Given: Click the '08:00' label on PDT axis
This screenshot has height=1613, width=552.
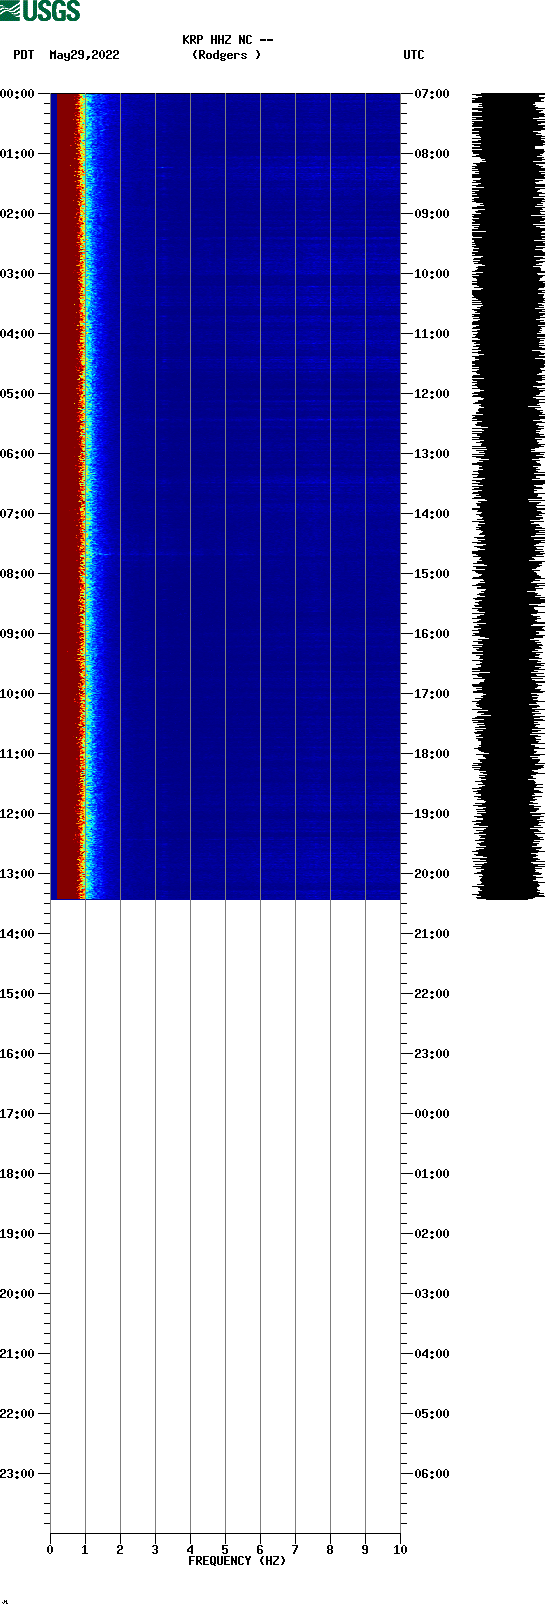Looking at the screenshot, I should (18, 574).
